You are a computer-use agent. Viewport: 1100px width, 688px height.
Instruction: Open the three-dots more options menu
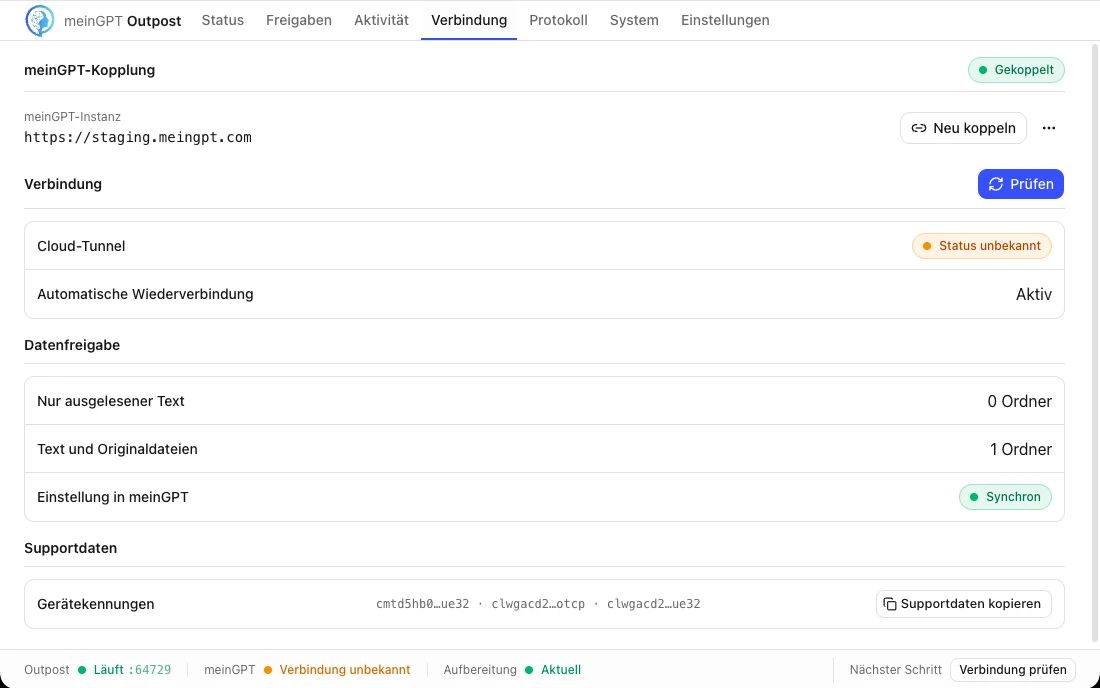(1049, 128)
